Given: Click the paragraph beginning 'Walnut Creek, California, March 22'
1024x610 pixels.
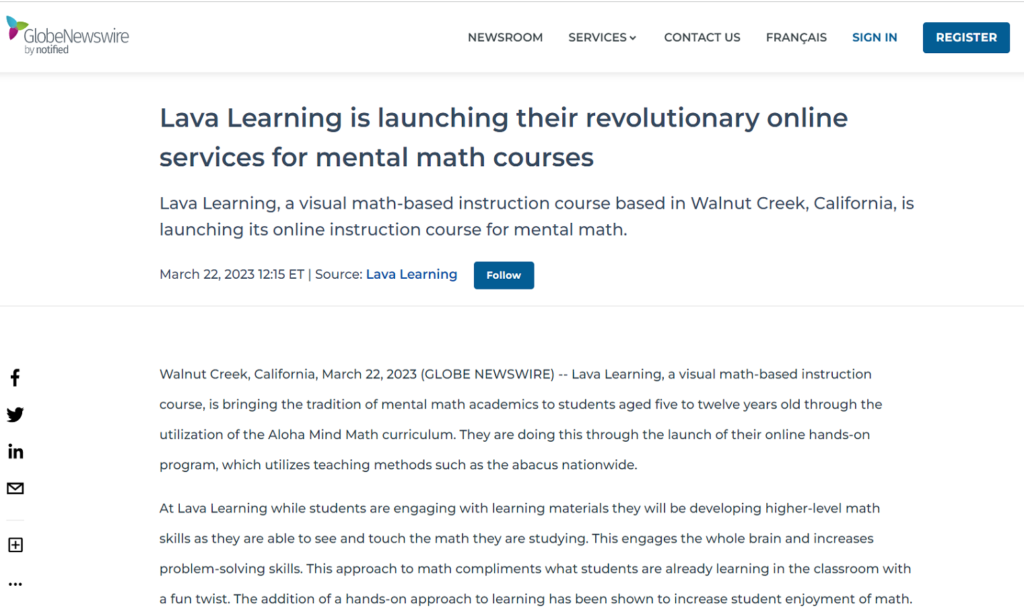Looking at the screenshot, I should [520, 419].
